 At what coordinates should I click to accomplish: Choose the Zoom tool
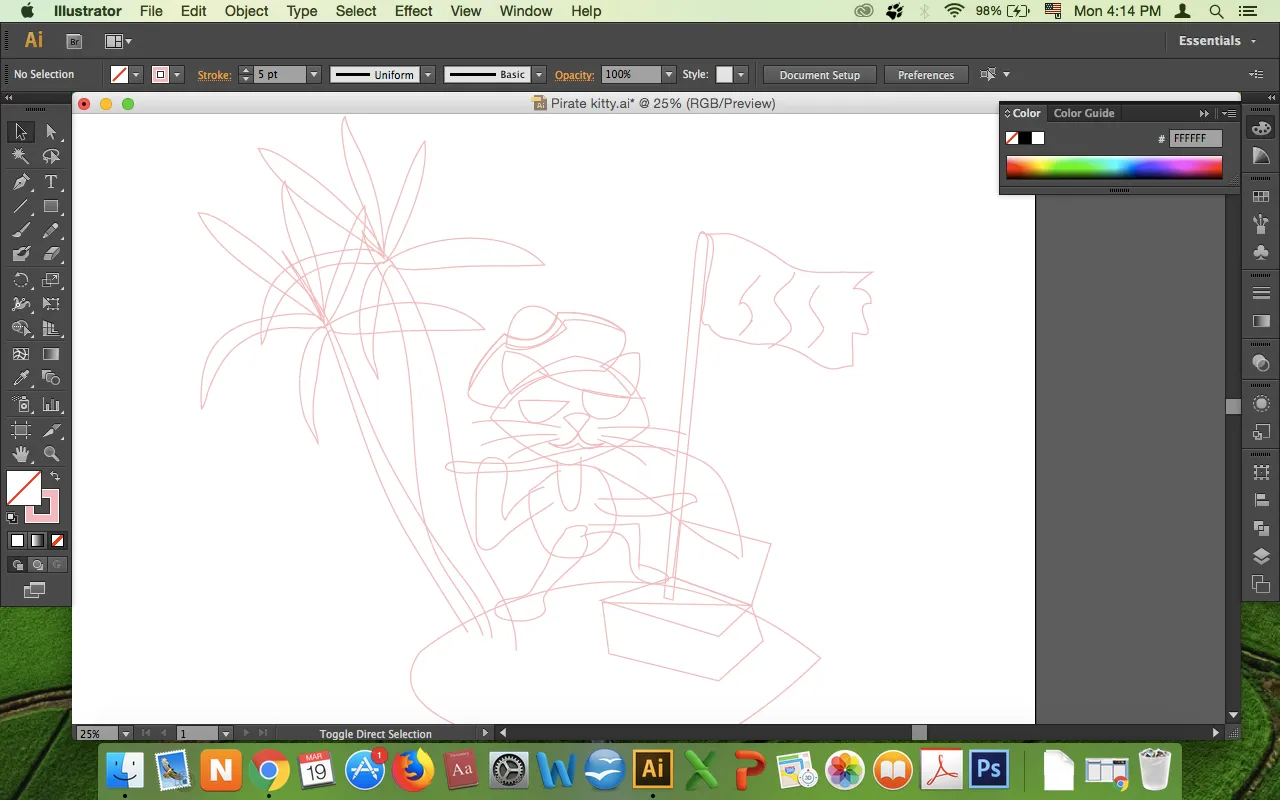click(x=52, y=455)
